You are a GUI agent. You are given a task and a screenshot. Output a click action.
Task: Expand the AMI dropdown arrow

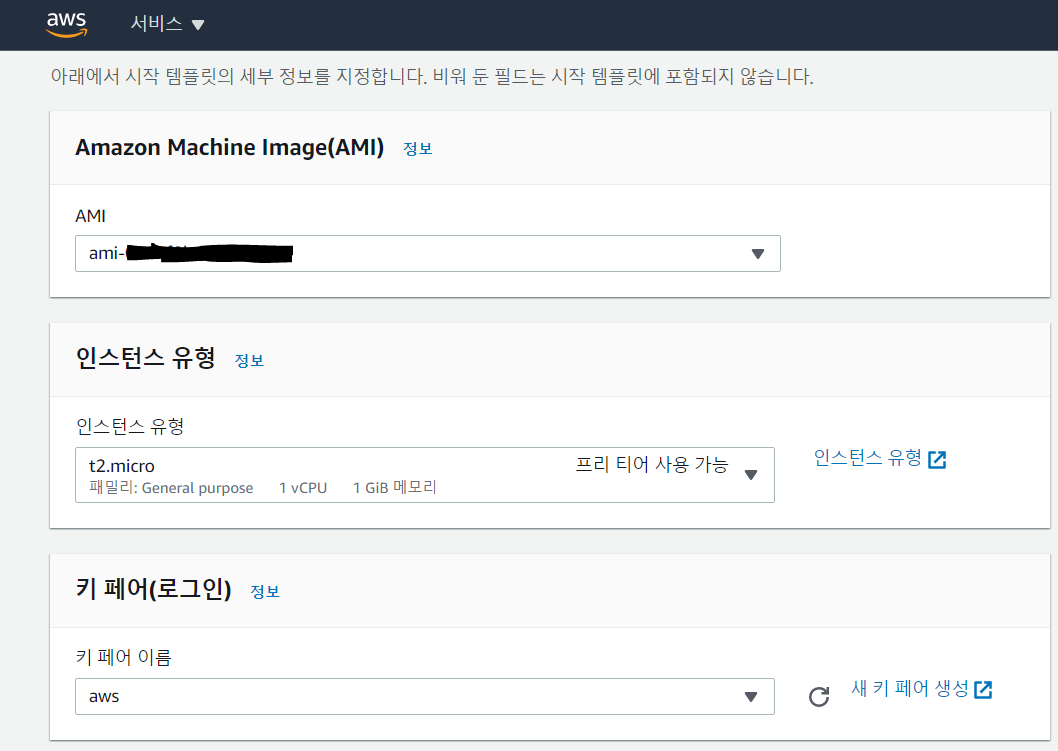pyautogui.click(x=757, y=254)
